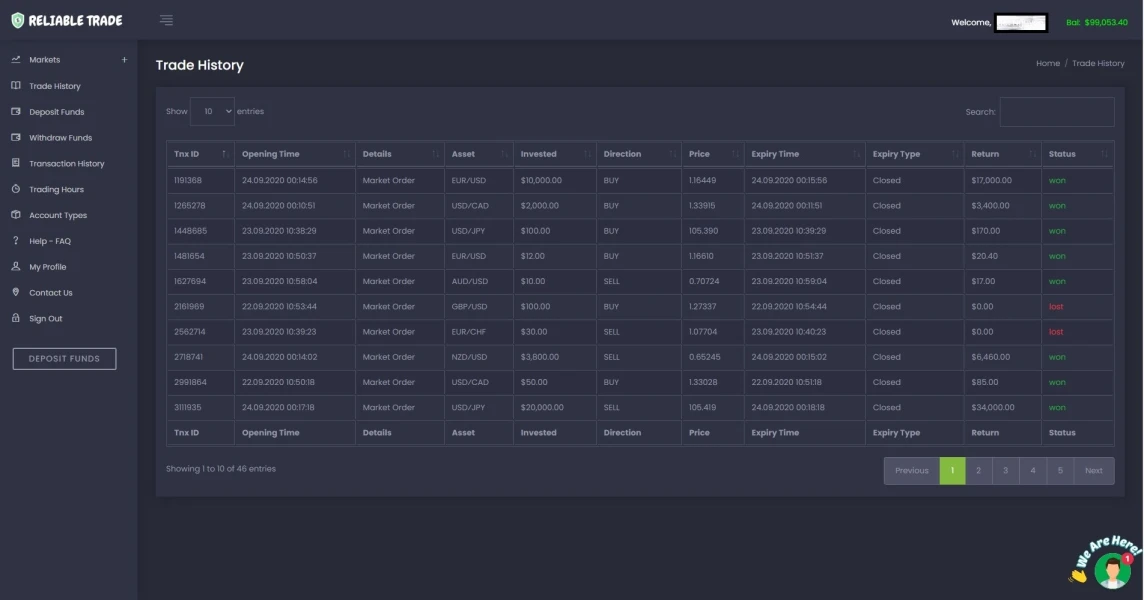Image resolution: width=1144 pixels, height=600 pixels.
Task: Click into the Search input field
Action: 1056,112
